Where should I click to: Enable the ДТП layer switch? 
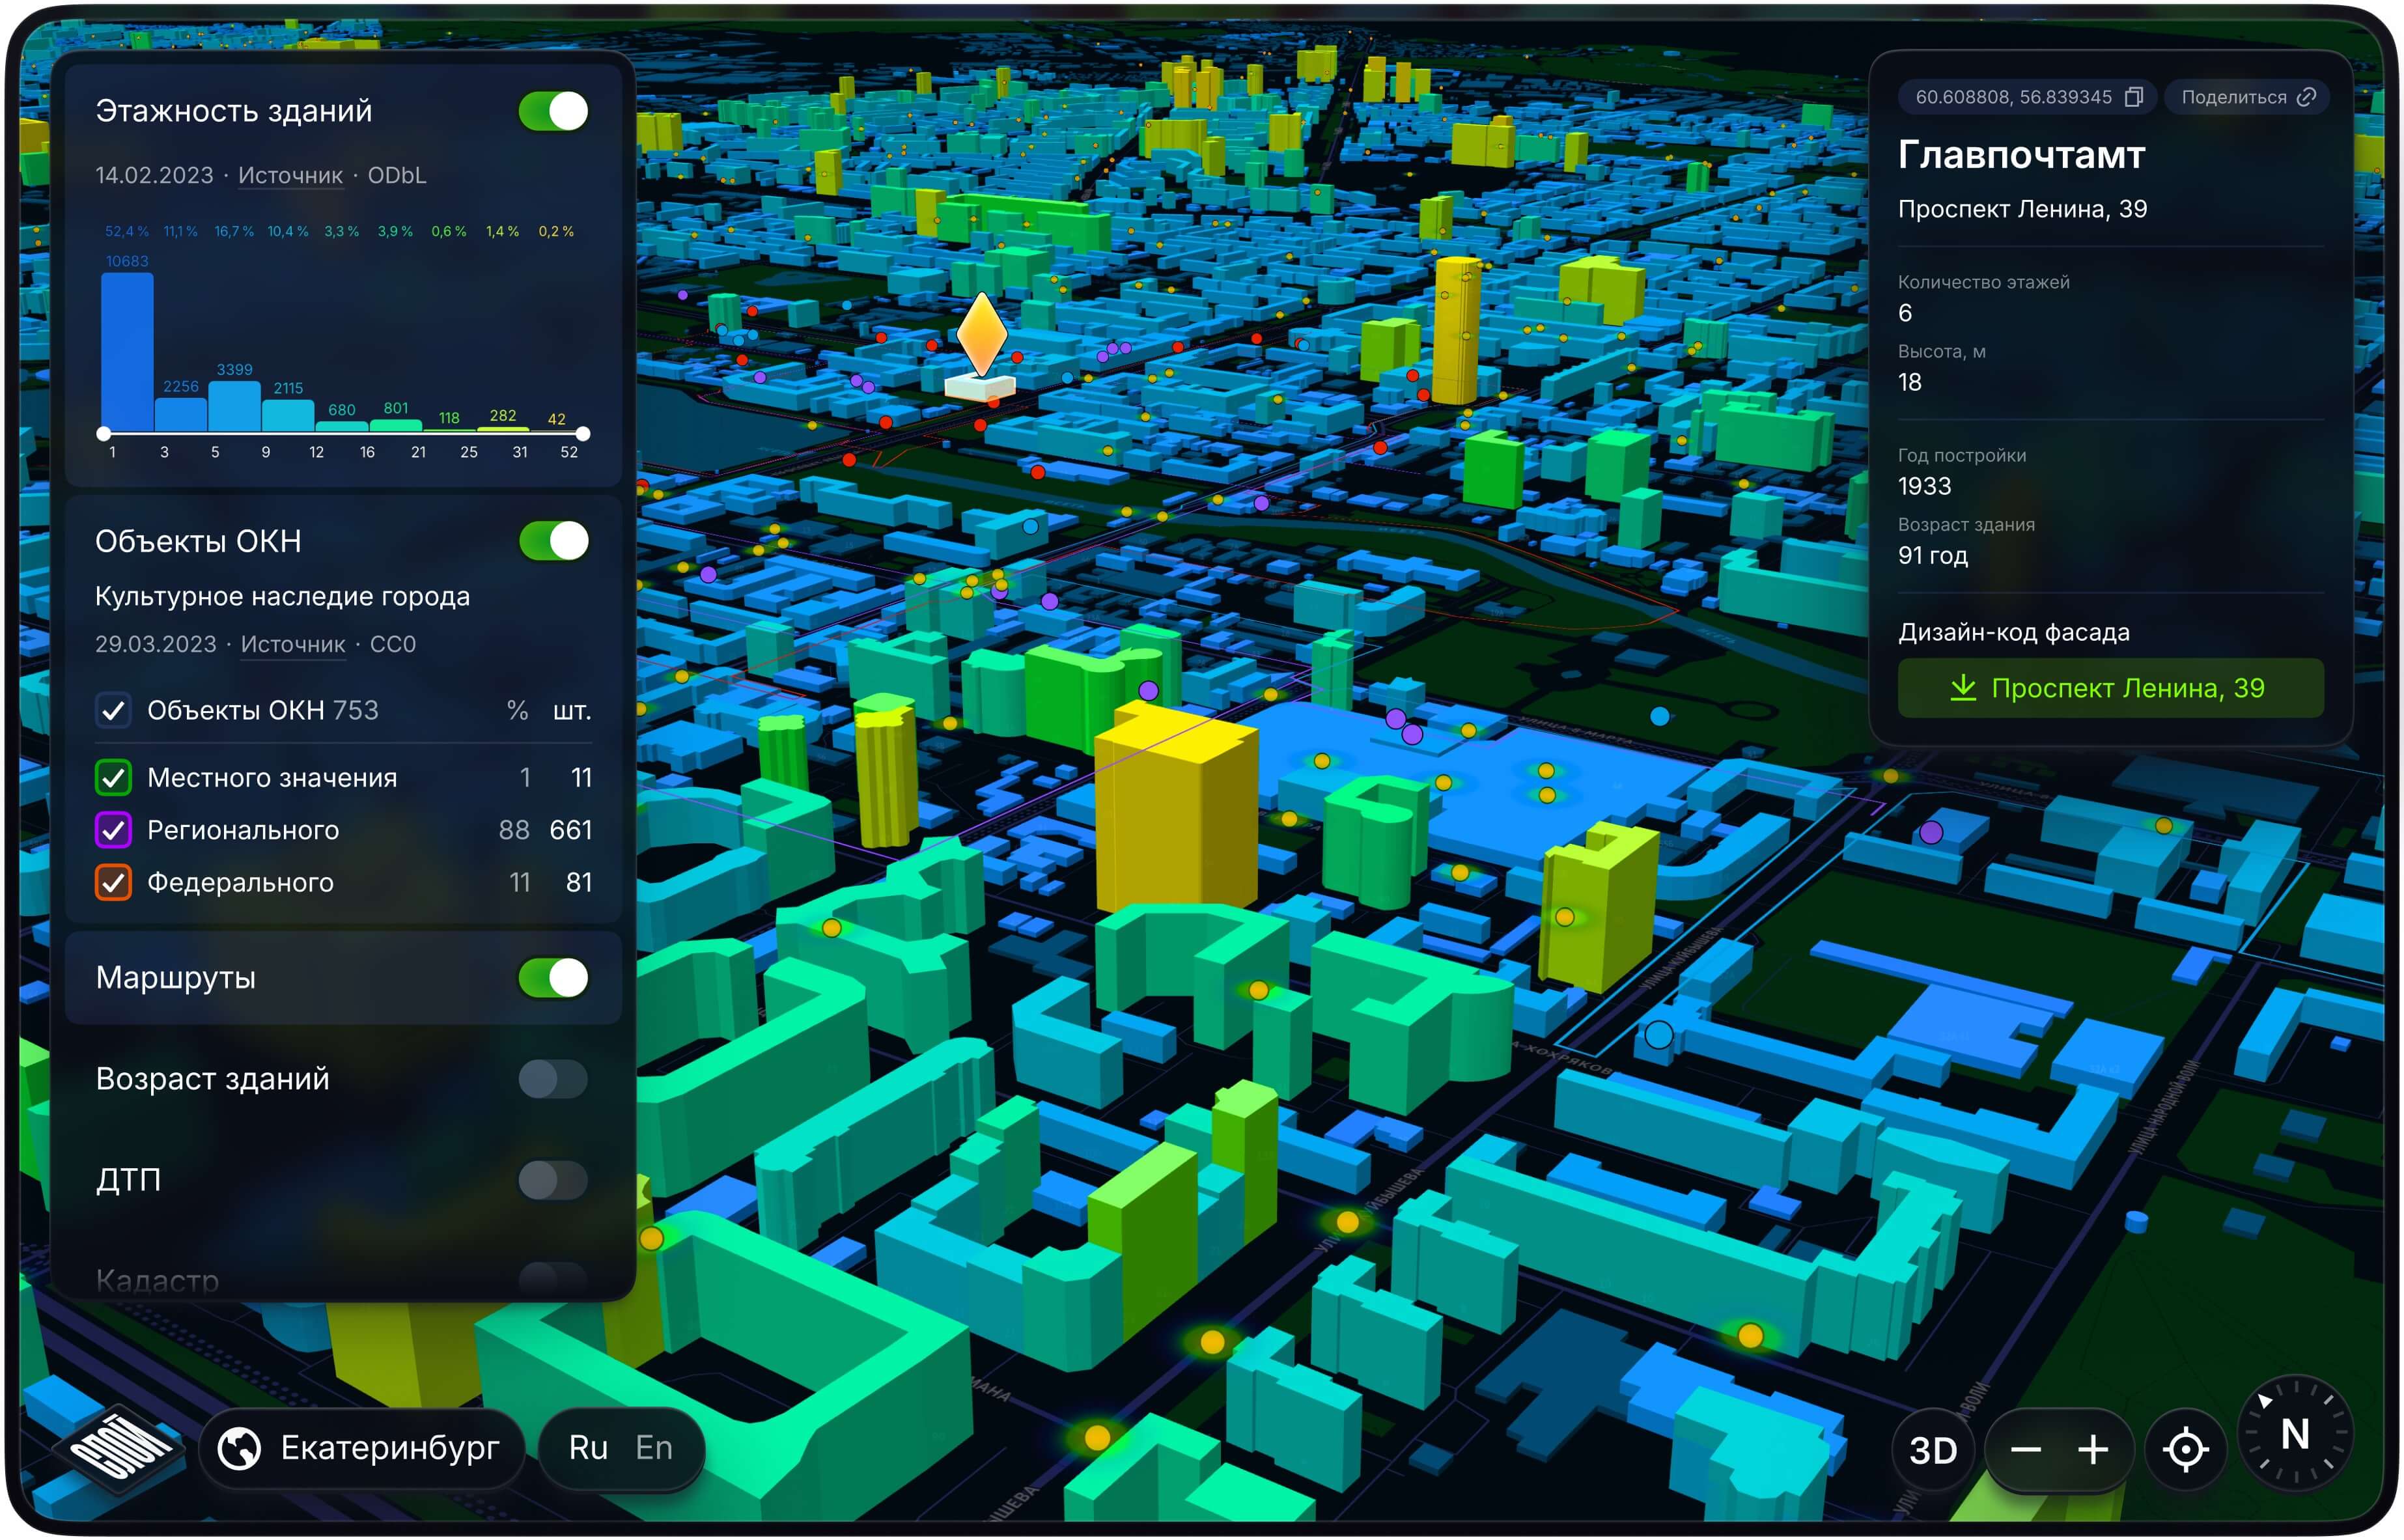point(553,1180)
